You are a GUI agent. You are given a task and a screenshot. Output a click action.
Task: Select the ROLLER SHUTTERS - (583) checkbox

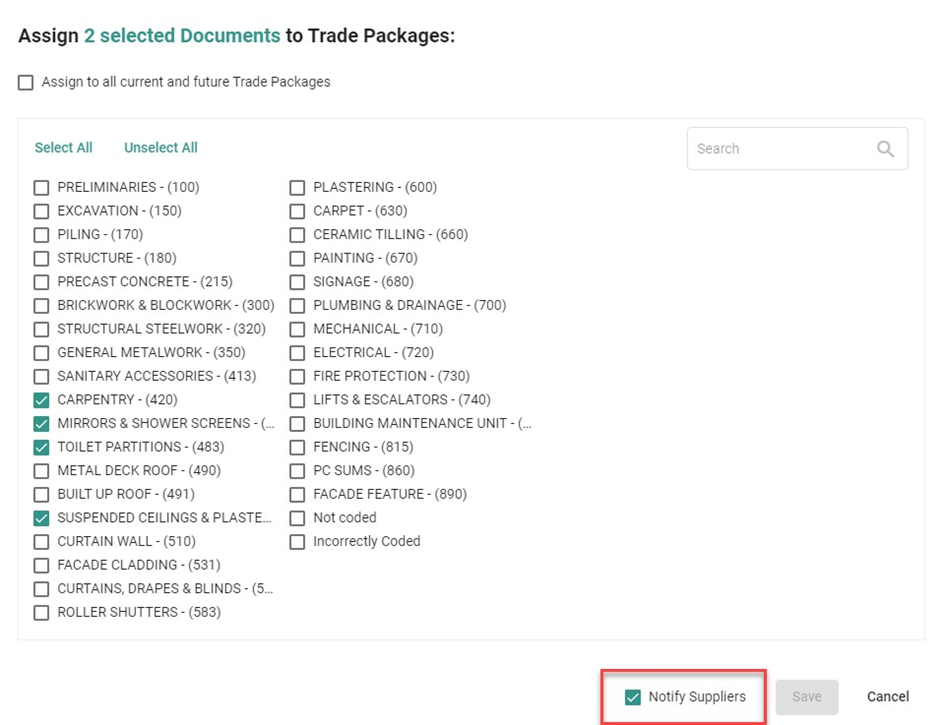pyautogui.click(x=41, y=613)
